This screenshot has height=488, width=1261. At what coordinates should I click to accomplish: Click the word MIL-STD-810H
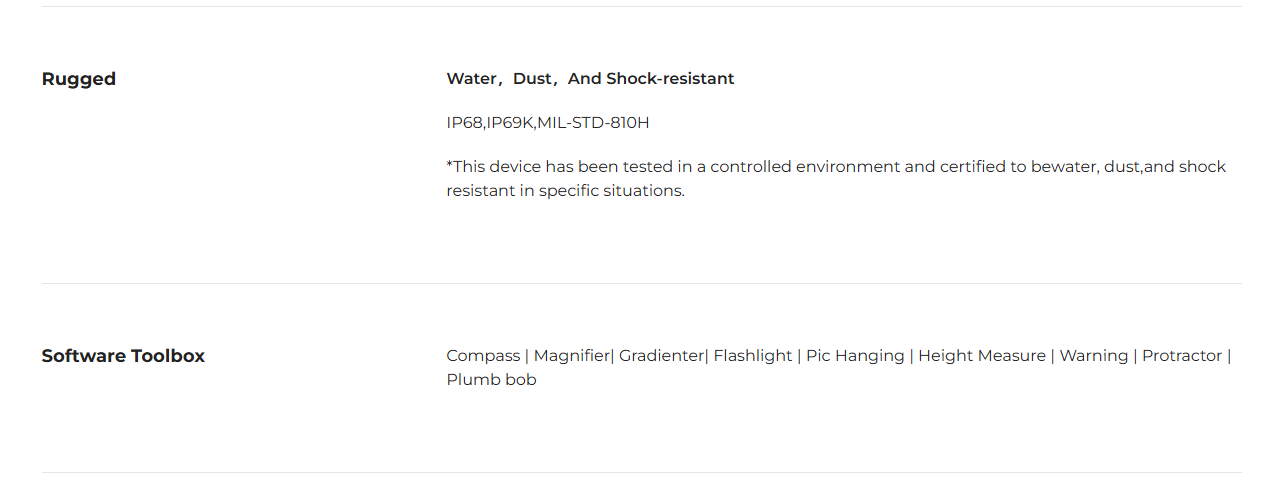click(x=593, y=123)
